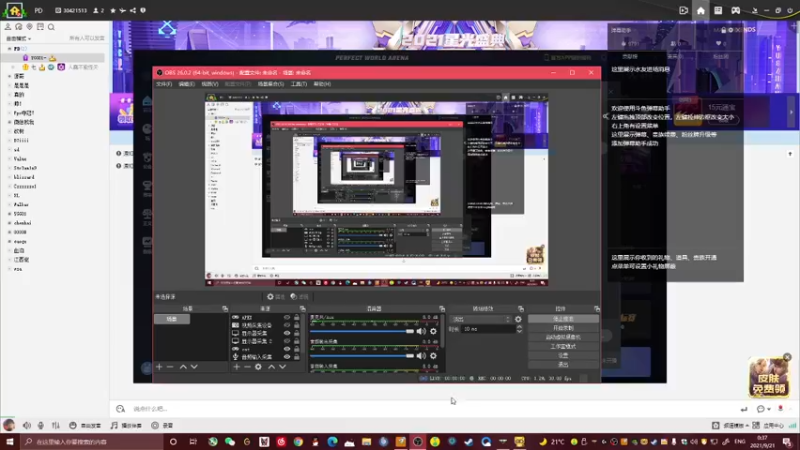This screenshot has height=450, width=800.
Task: Toggle visibility eye of the first display capture source
Action: (x=287, y=333)
